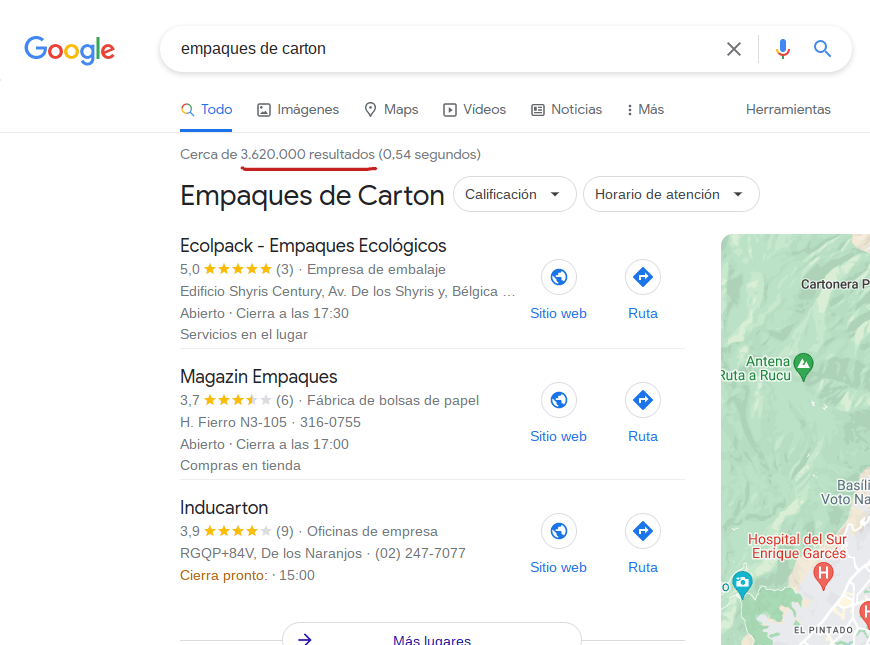Click Magazin Empaques review count (6)

[285, 401]
